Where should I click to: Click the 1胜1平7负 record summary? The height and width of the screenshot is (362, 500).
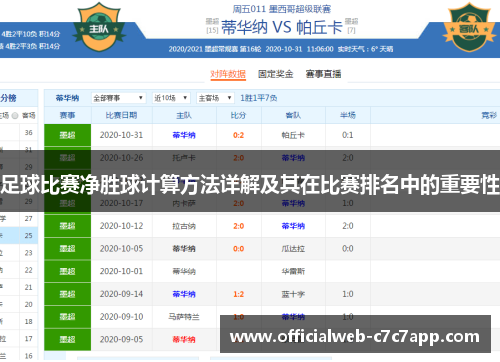pos(259,98)
